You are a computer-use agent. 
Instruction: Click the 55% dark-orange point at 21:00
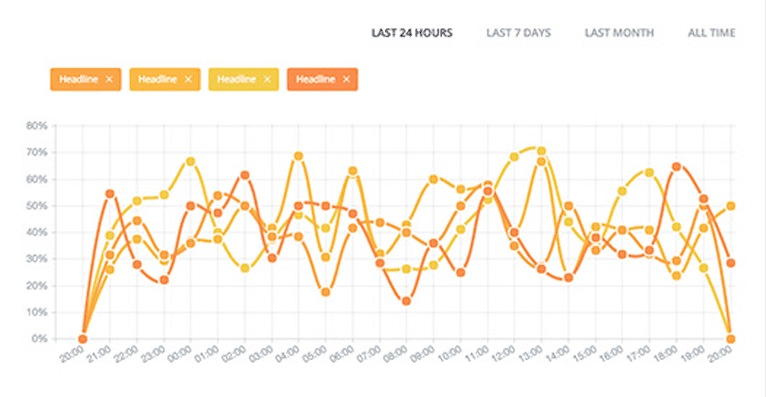click(110, 194)
